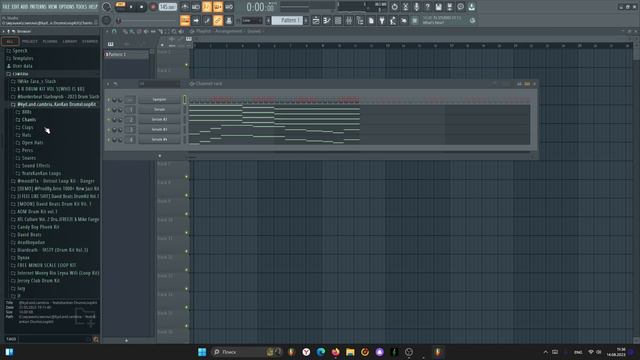The height and width of the screenshot is (360, 640).
Task: Mute the first playlist track dot
Action: (x=187, y=64)
